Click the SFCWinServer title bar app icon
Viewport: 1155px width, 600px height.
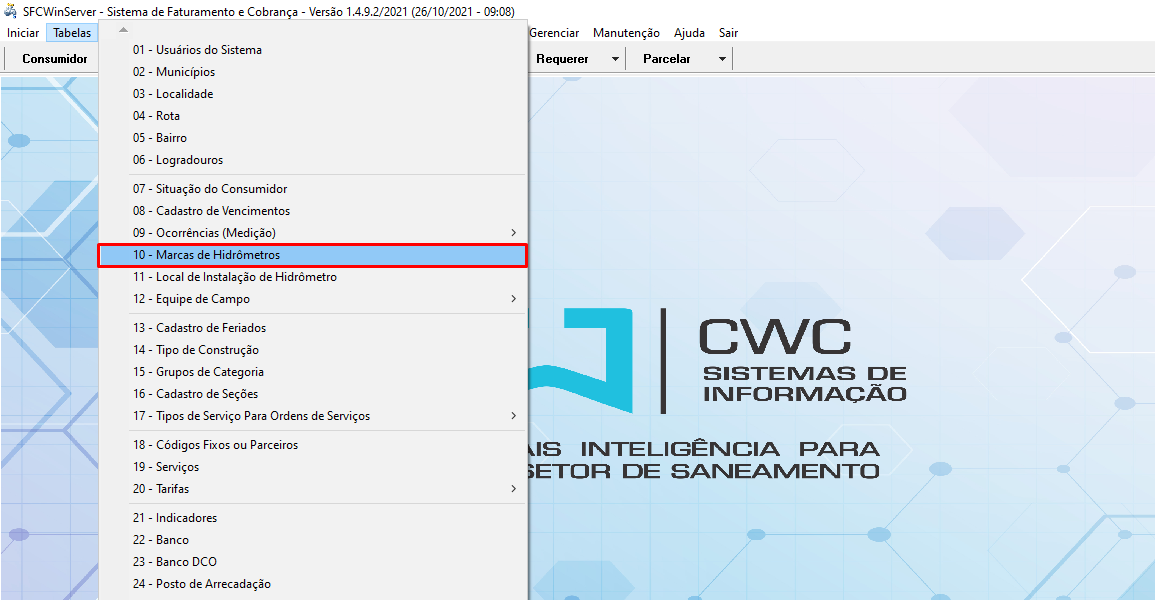pyautogui.click(x=11, y=11)
